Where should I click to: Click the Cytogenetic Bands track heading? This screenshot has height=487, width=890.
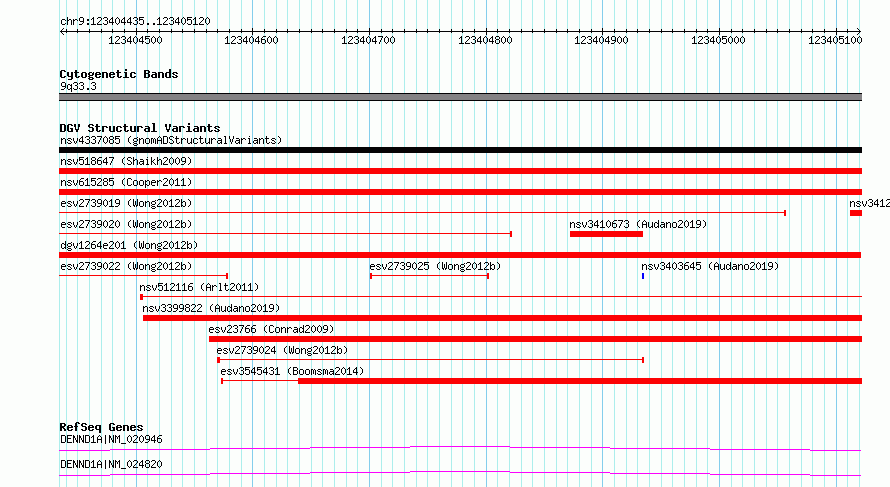(x=119, y=74)
